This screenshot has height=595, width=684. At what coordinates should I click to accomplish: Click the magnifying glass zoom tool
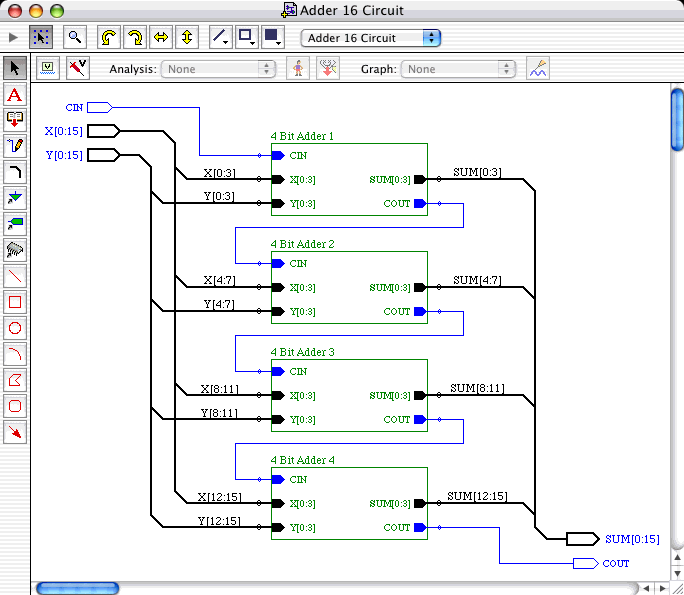click(74, 38)
